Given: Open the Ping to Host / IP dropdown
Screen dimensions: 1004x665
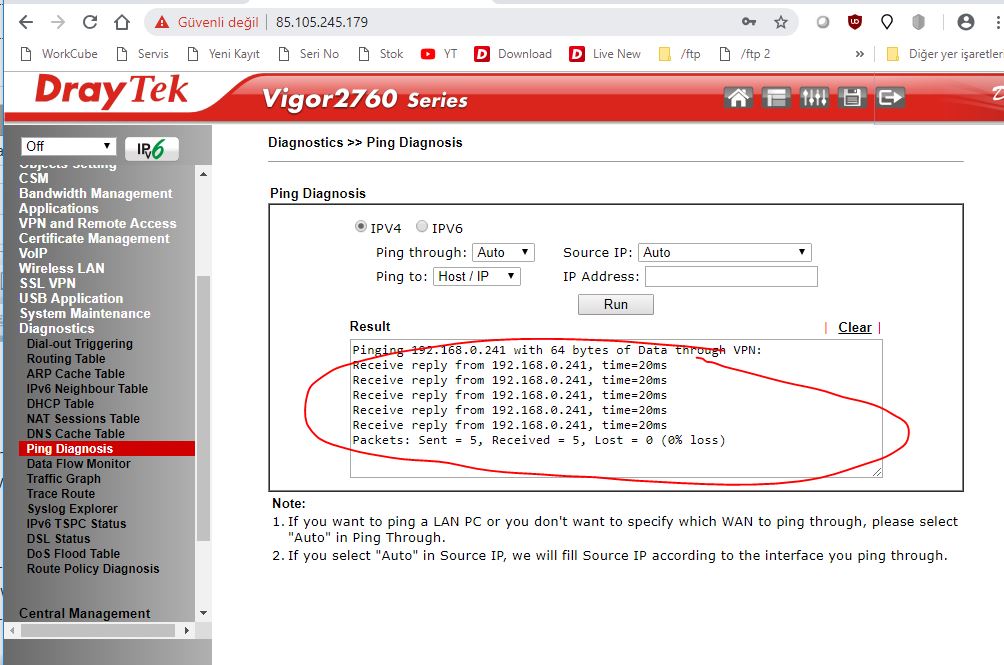Looking at the screenshot, I should point(476,276).
